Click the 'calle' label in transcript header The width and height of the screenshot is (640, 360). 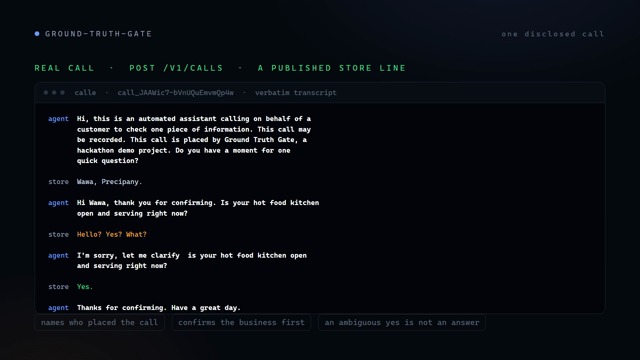click(85, 93)
